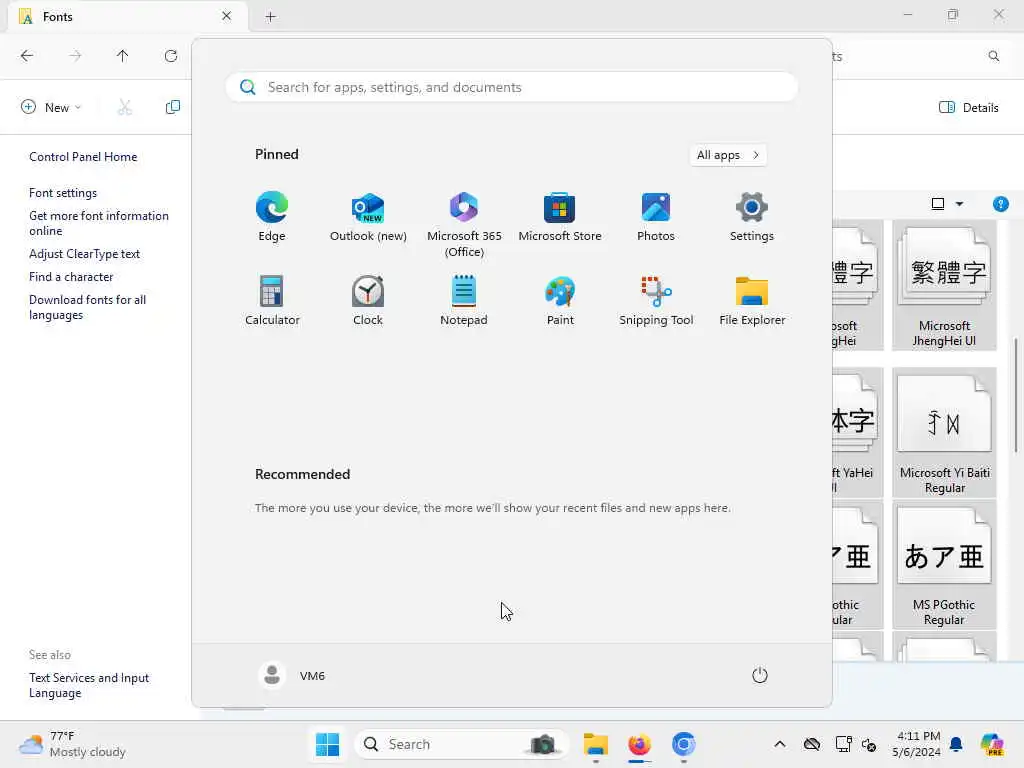
Task: Select the Fonts tab
Action: point(127,16)
